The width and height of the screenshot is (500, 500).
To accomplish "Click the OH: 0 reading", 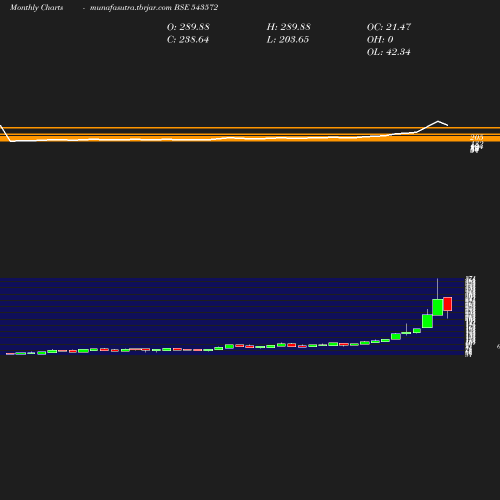I will (380, 40).
